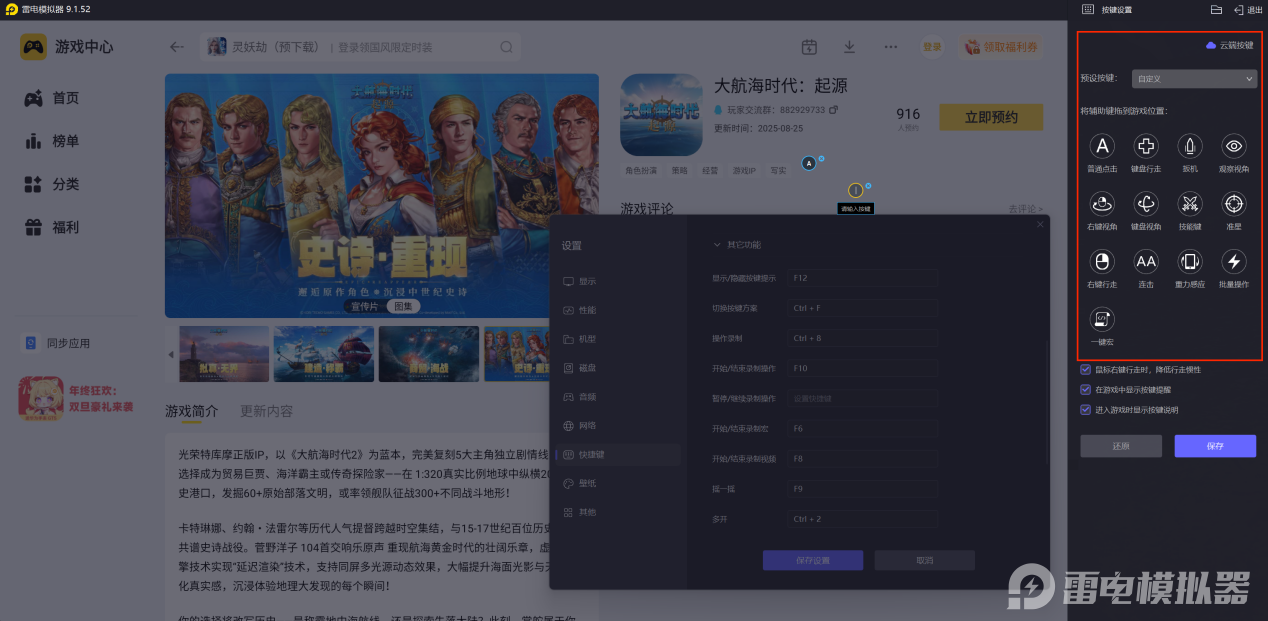Viewport: 1268px width, 621px height.
Task: Select the 键盘视角 key icon
Action: click(x=1146, y=204)
